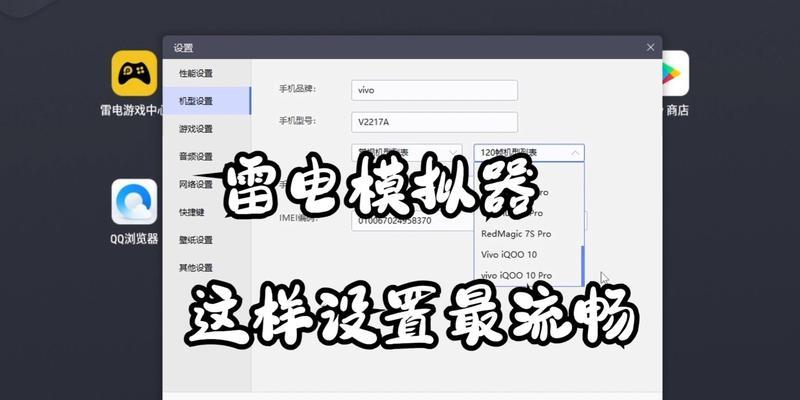Open the 游戏设置 tab
Image resolution: width=800 pixels, height=400 pixels.
207,129
